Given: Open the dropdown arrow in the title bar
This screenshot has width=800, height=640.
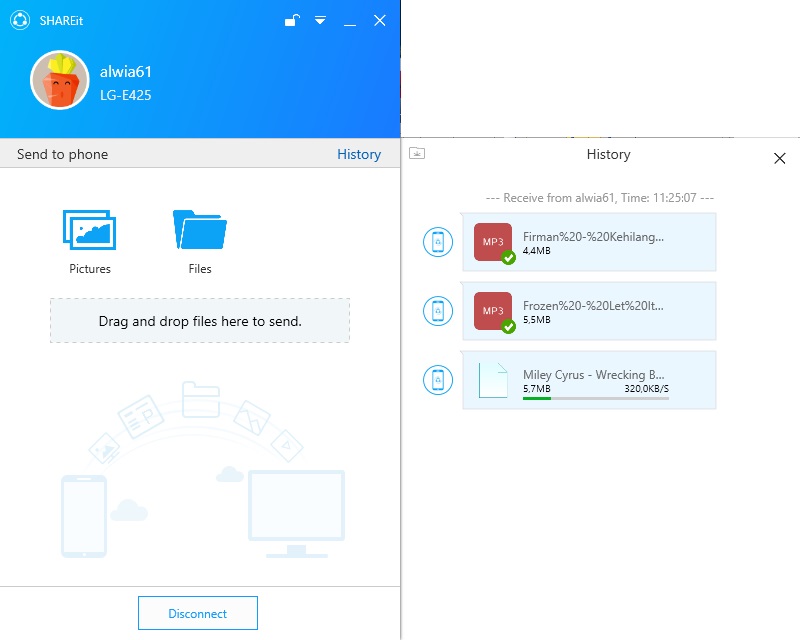Looking at the screenshot, I should pos(320,20).
